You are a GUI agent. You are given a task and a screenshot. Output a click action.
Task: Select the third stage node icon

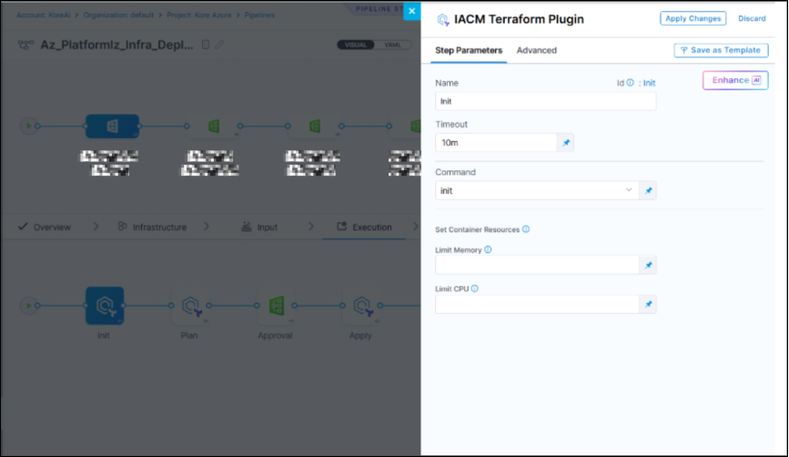pyautogui.click(x=314, y=126)
